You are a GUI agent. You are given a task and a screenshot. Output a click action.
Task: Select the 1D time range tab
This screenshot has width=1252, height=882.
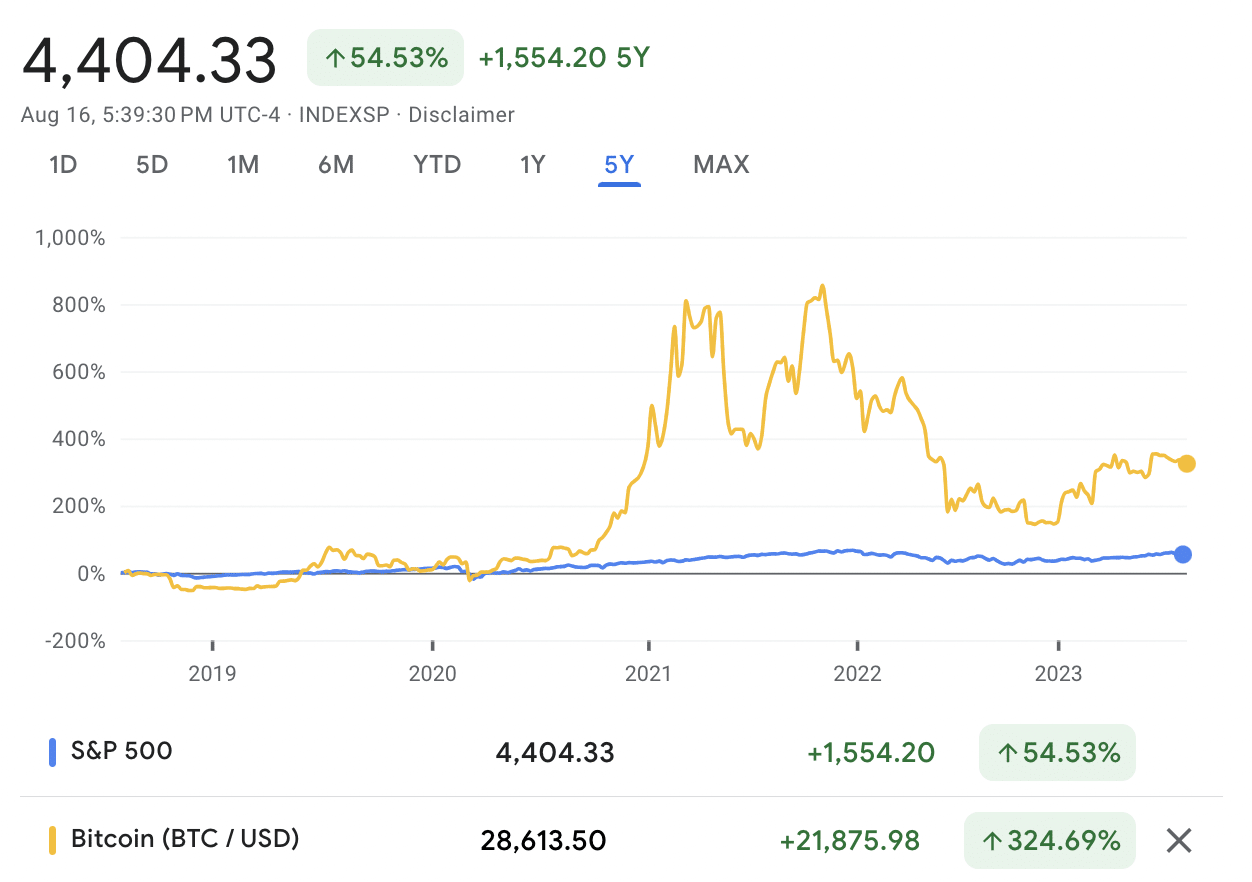point(63,164)
